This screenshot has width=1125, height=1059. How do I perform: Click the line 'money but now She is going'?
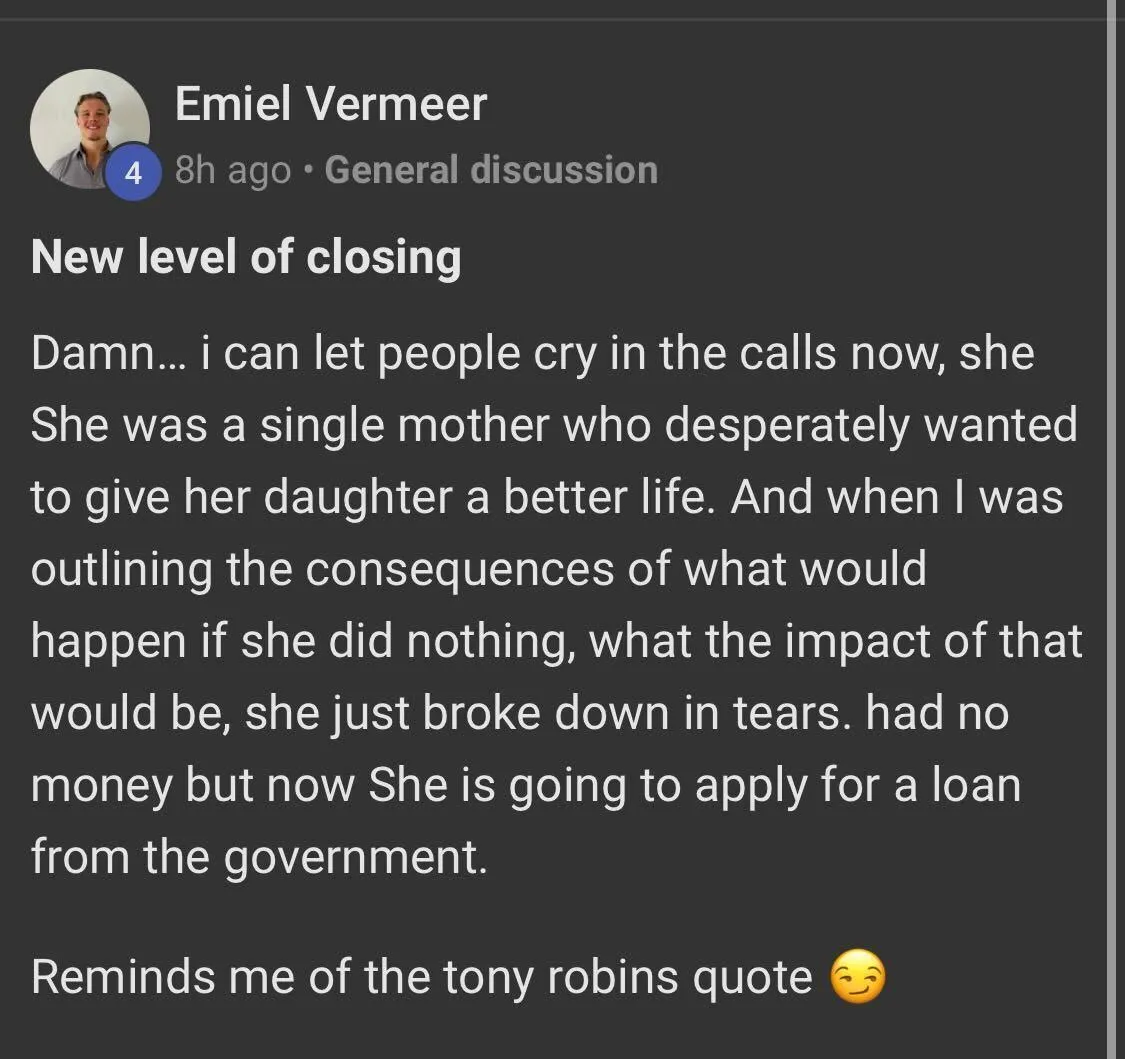[526, 786]
